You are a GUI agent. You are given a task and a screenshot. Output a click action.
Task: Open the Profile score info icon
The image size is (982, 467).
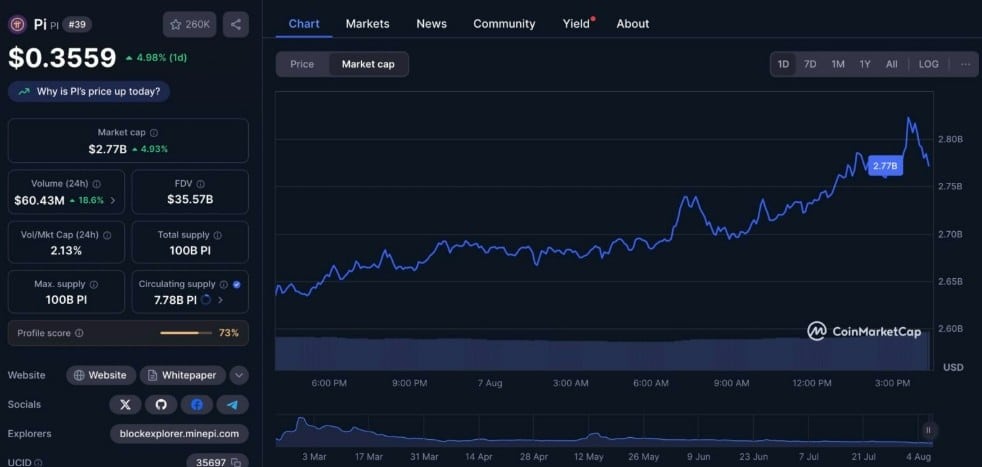[79, 333]
